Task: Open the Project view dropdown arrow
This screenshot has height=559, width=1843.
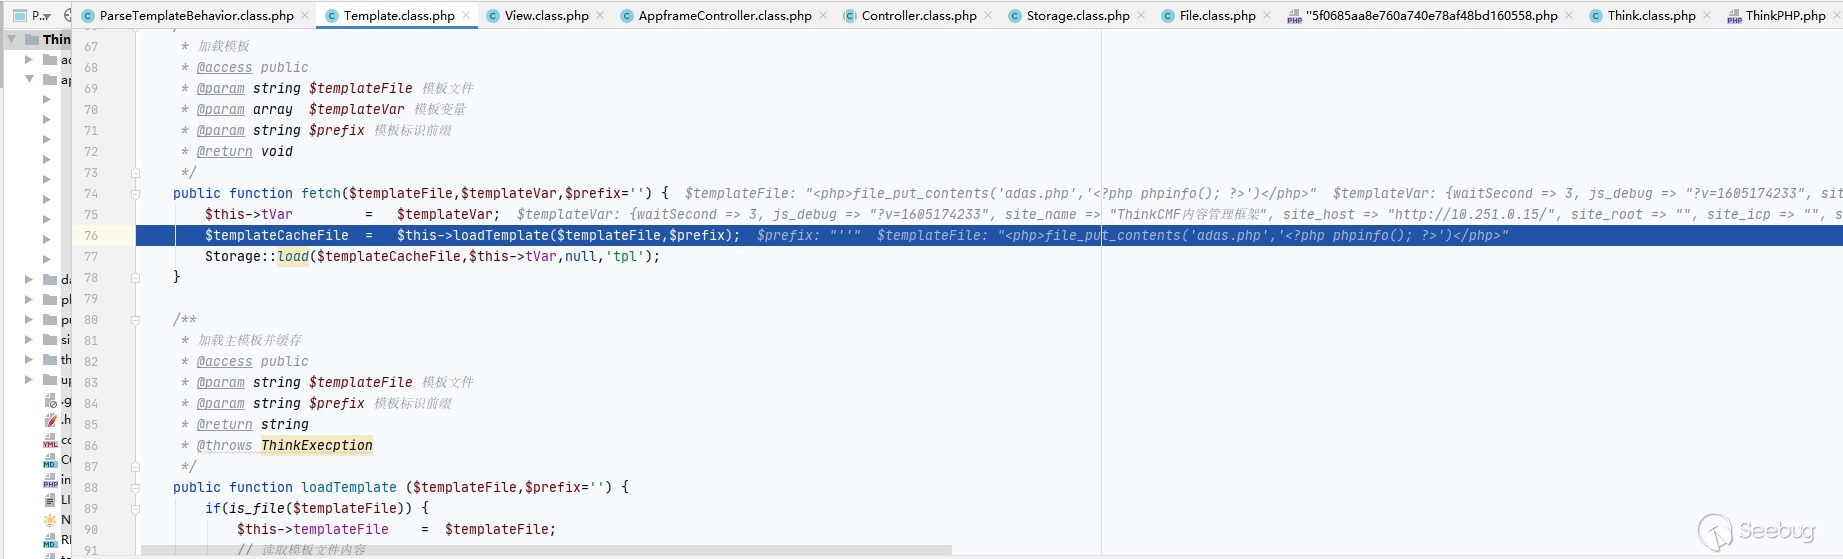Action: (x=47, y=16)
